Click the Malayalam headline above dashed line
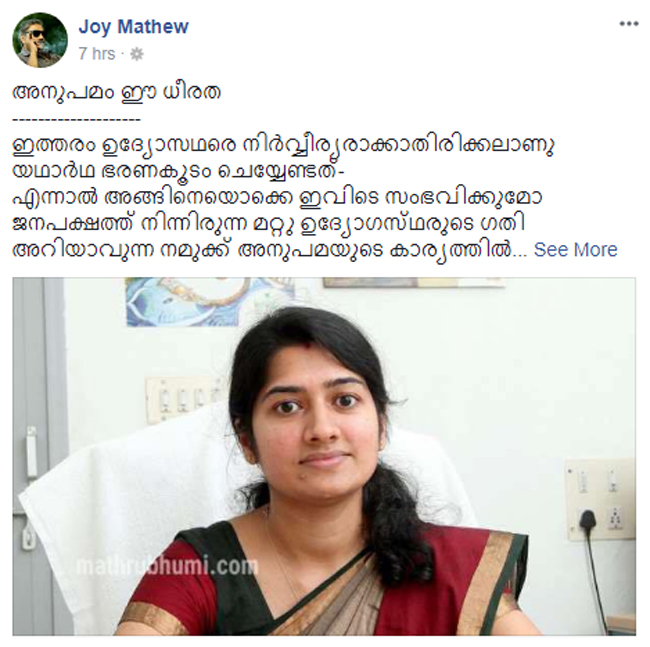Viewport: 650px width, 647px height. tap(116, 91)
